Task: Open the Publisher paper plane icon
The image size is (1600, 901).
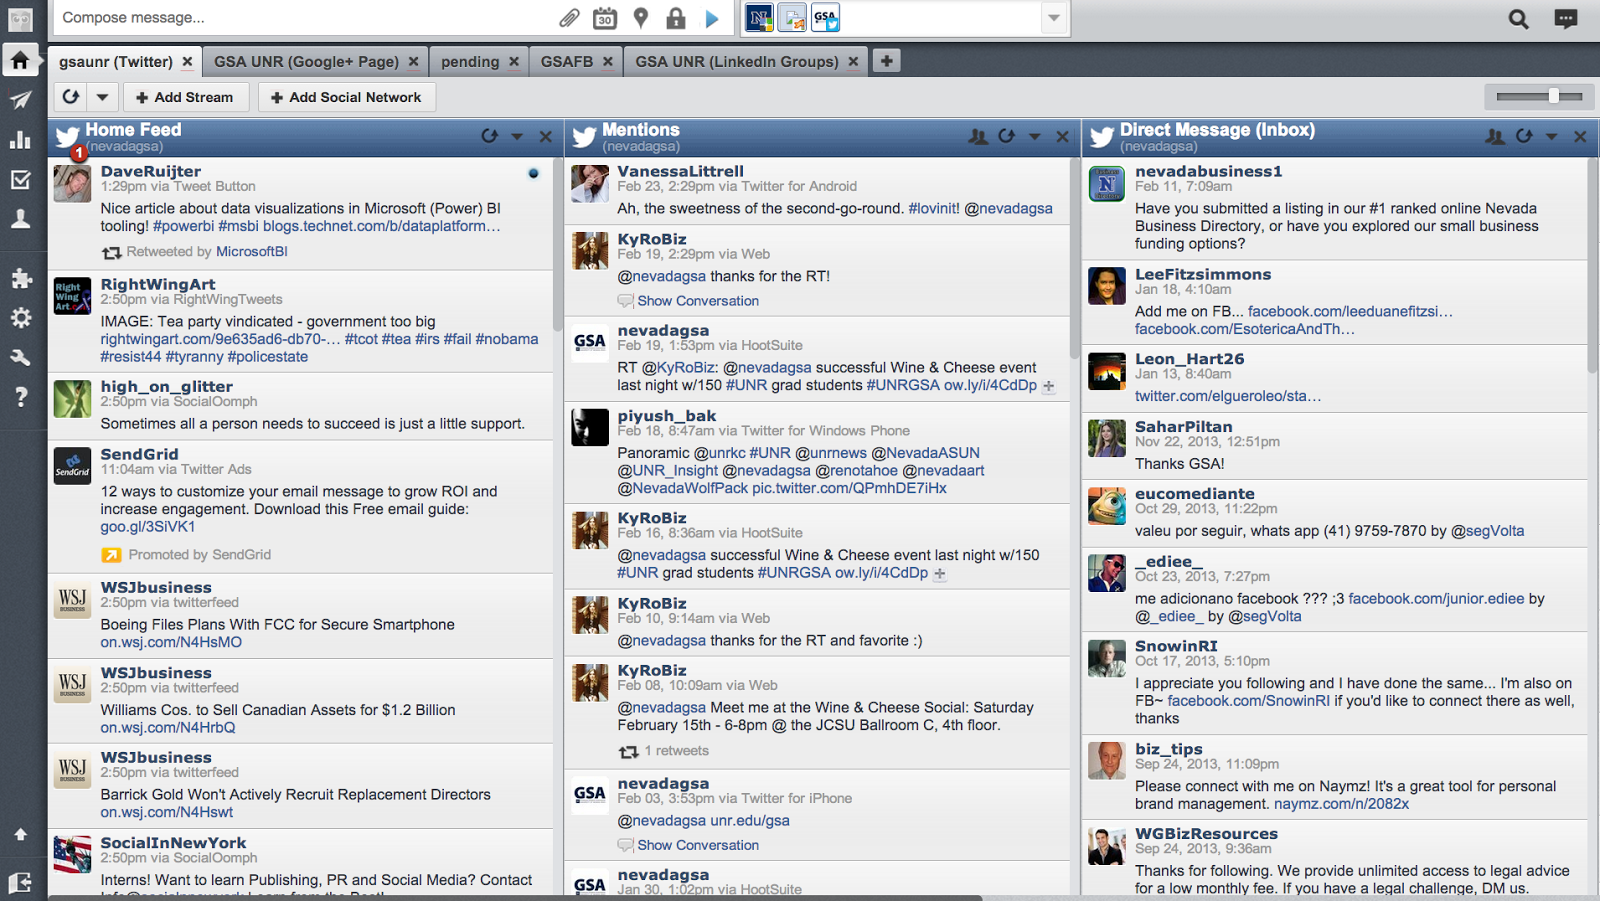Action: (20, 100)
